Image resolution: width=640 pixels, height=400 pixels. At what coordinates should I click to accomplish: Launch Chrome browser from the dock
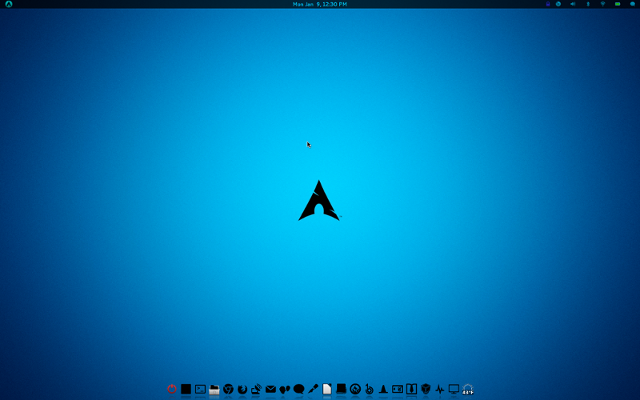tap(228, 389)
